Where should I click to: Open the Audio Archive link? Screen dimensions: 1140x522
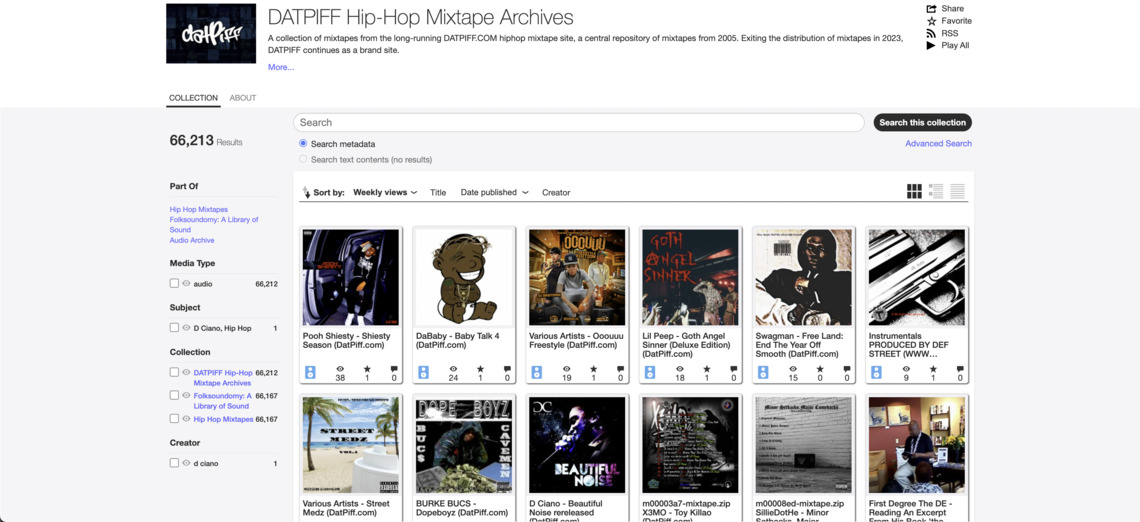[192, 240]
